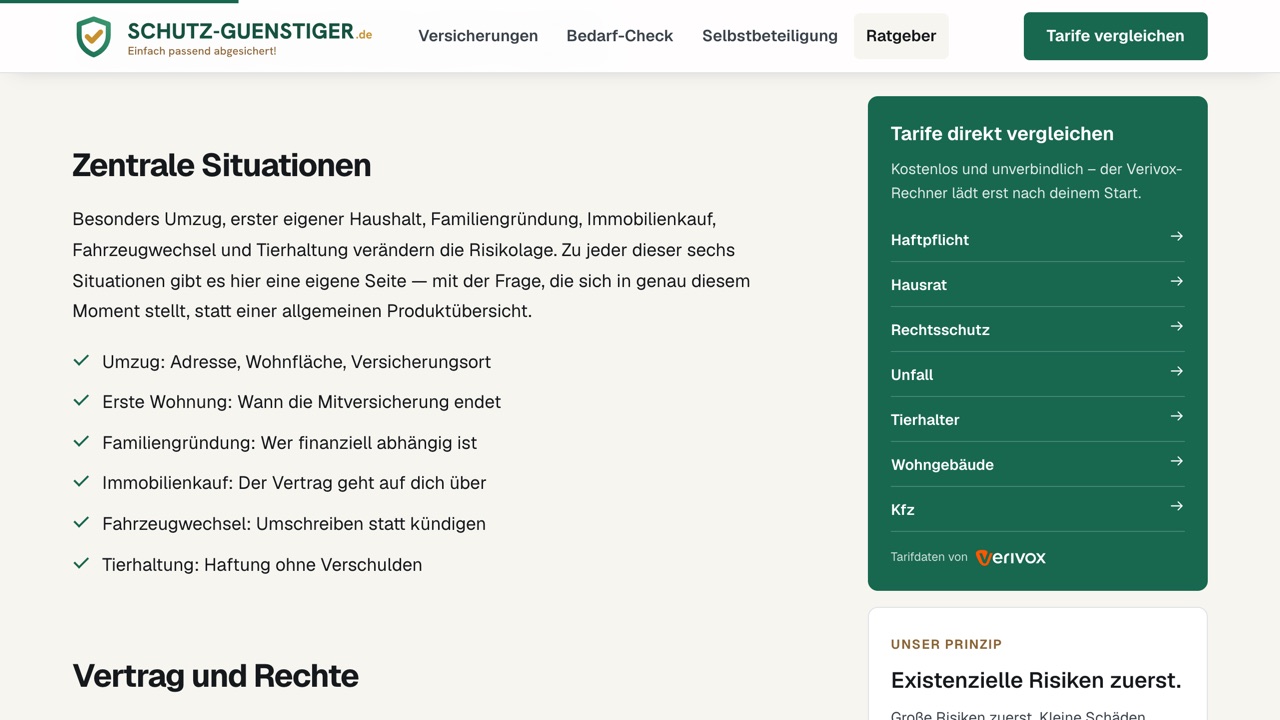
Task: Select the Unfall tariff link
Action: pos(1037,375)
